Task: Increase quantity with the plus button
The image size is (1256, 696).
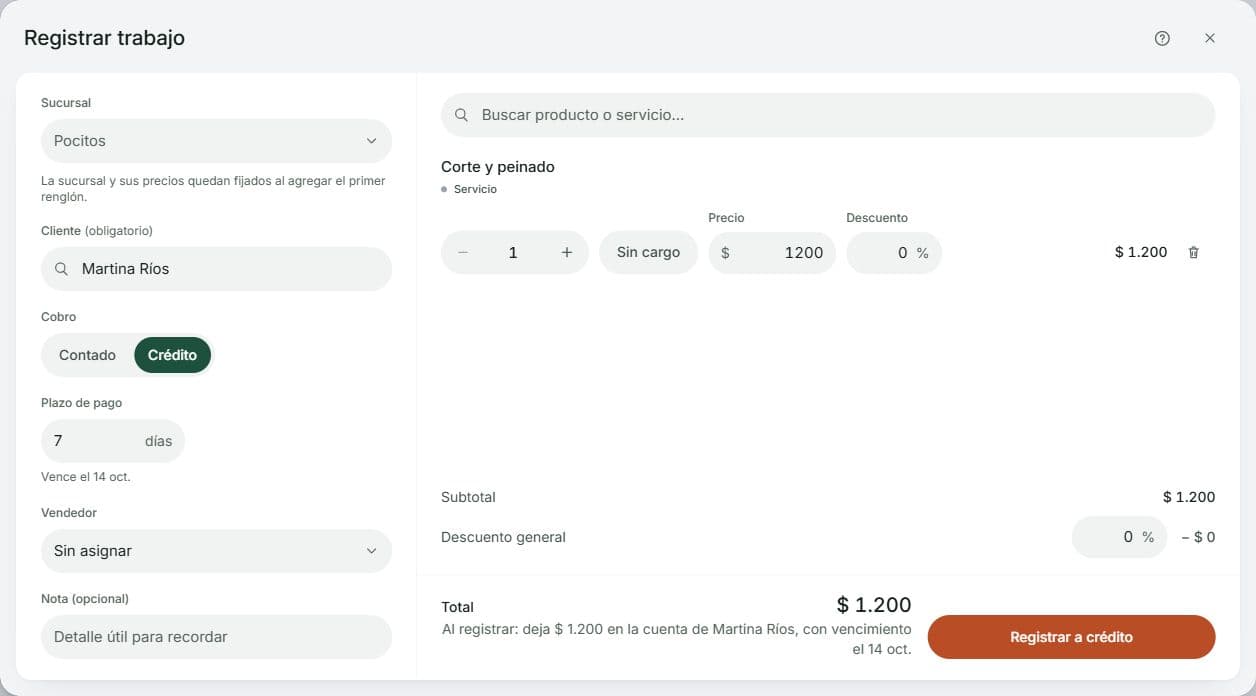Action: pos(567,252)
